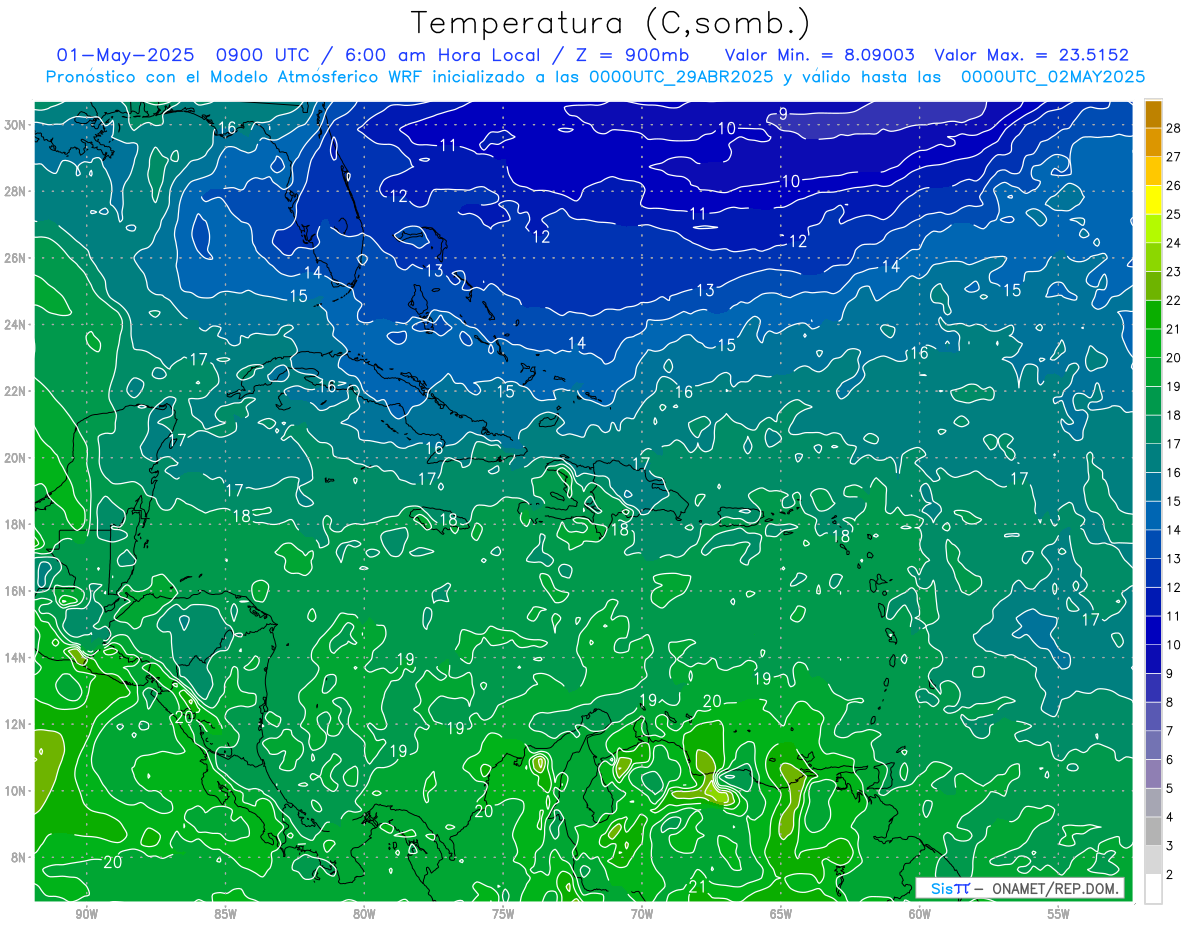Viewport: 1200px width, 927px height.
Task: Click the "28N" latitude axis label
Action: (17, 191)
